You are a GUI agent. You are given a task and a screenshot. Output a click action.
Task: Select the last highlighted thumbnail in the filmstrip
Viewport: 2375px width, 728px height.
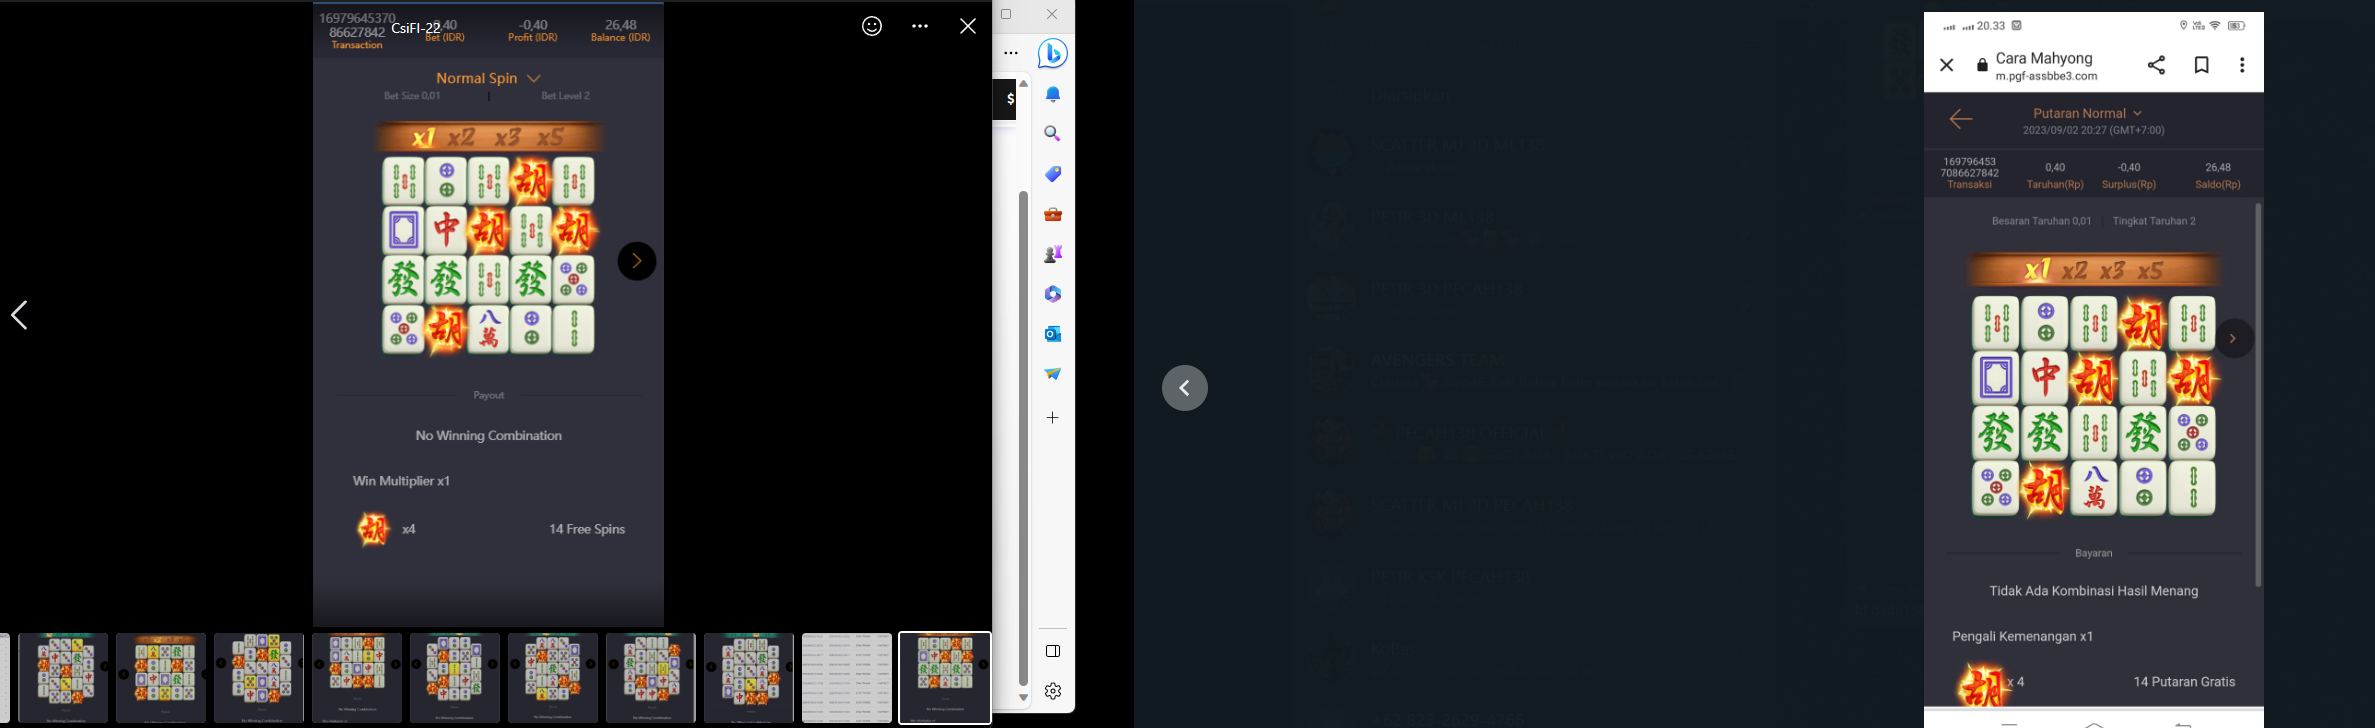click(x=945, y=677)
